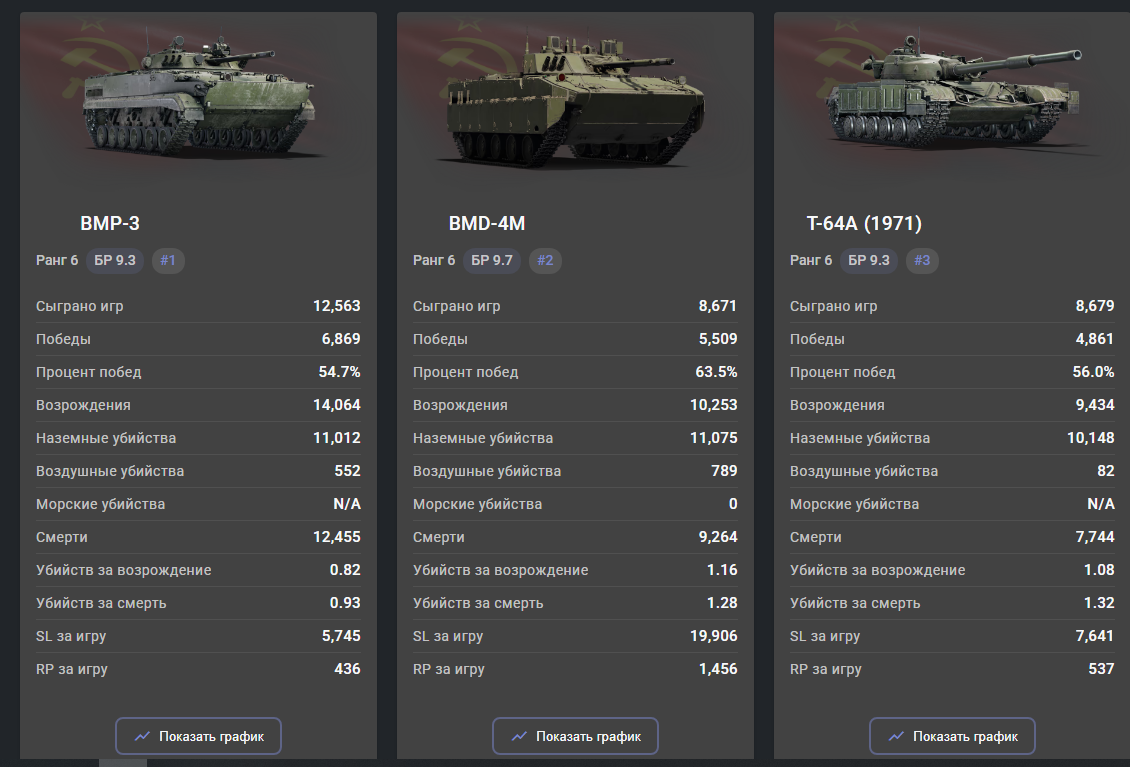The image size is (1130, 767).
Task: Open the T-64A (1971) graph
Action: [952, 737]
